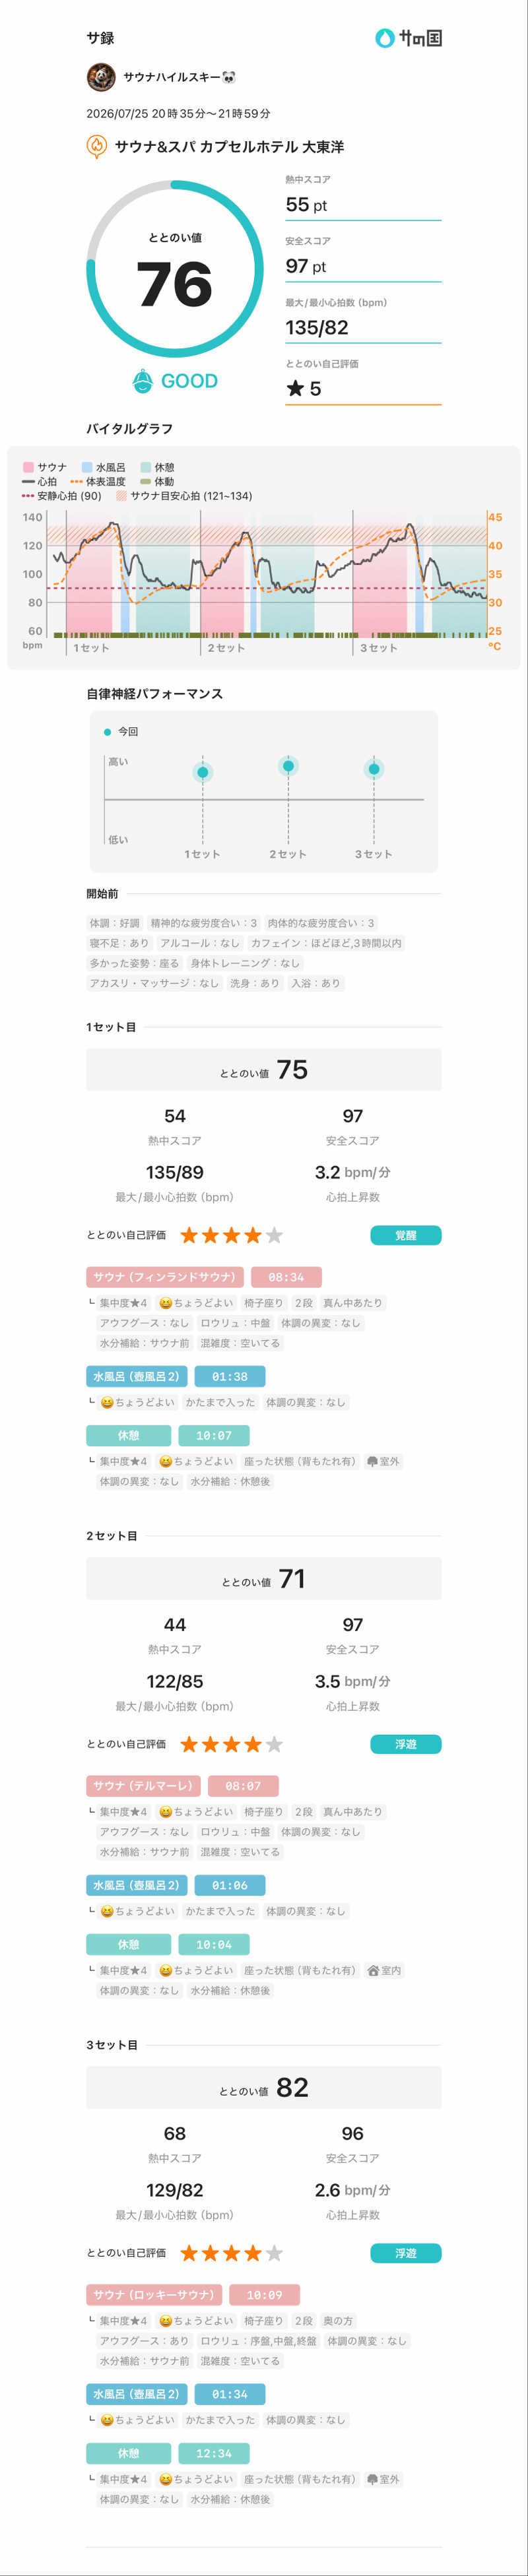528x2576 pixels.
Task: Click the fifth grey star in set 3 rating
Action: click(x=274, y=2253)
